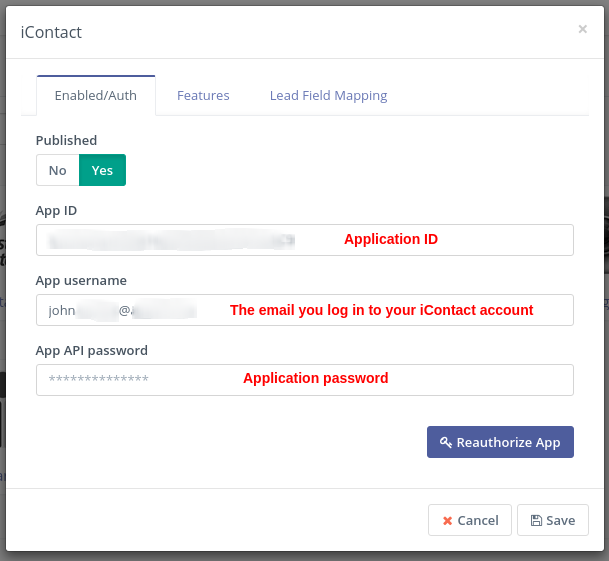Click the App username label
This screenshot has width=609, height=561.
pyautogui.click(x=81, y=281)
